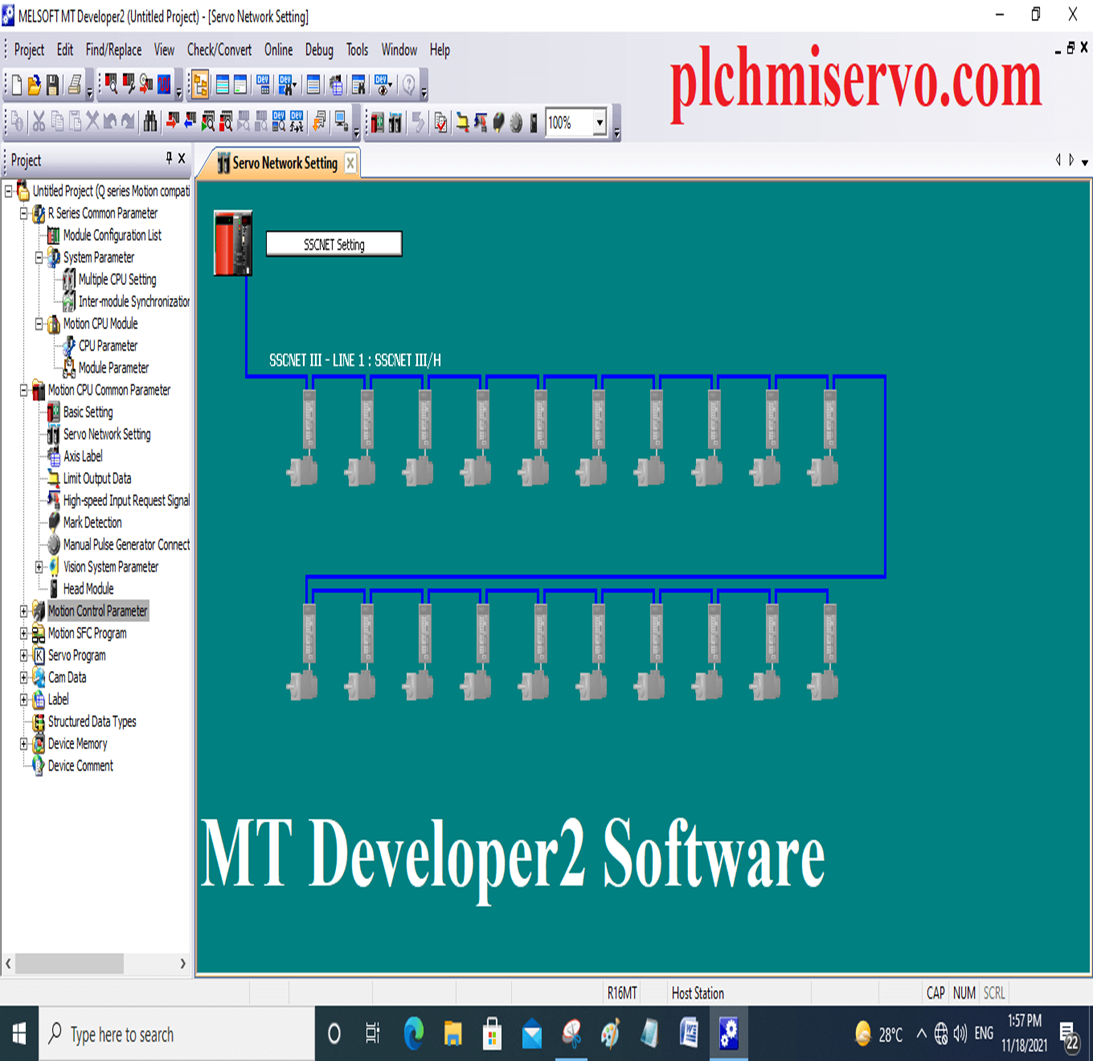Collapse the R Series Common Parameter node

tap(24, 213)
